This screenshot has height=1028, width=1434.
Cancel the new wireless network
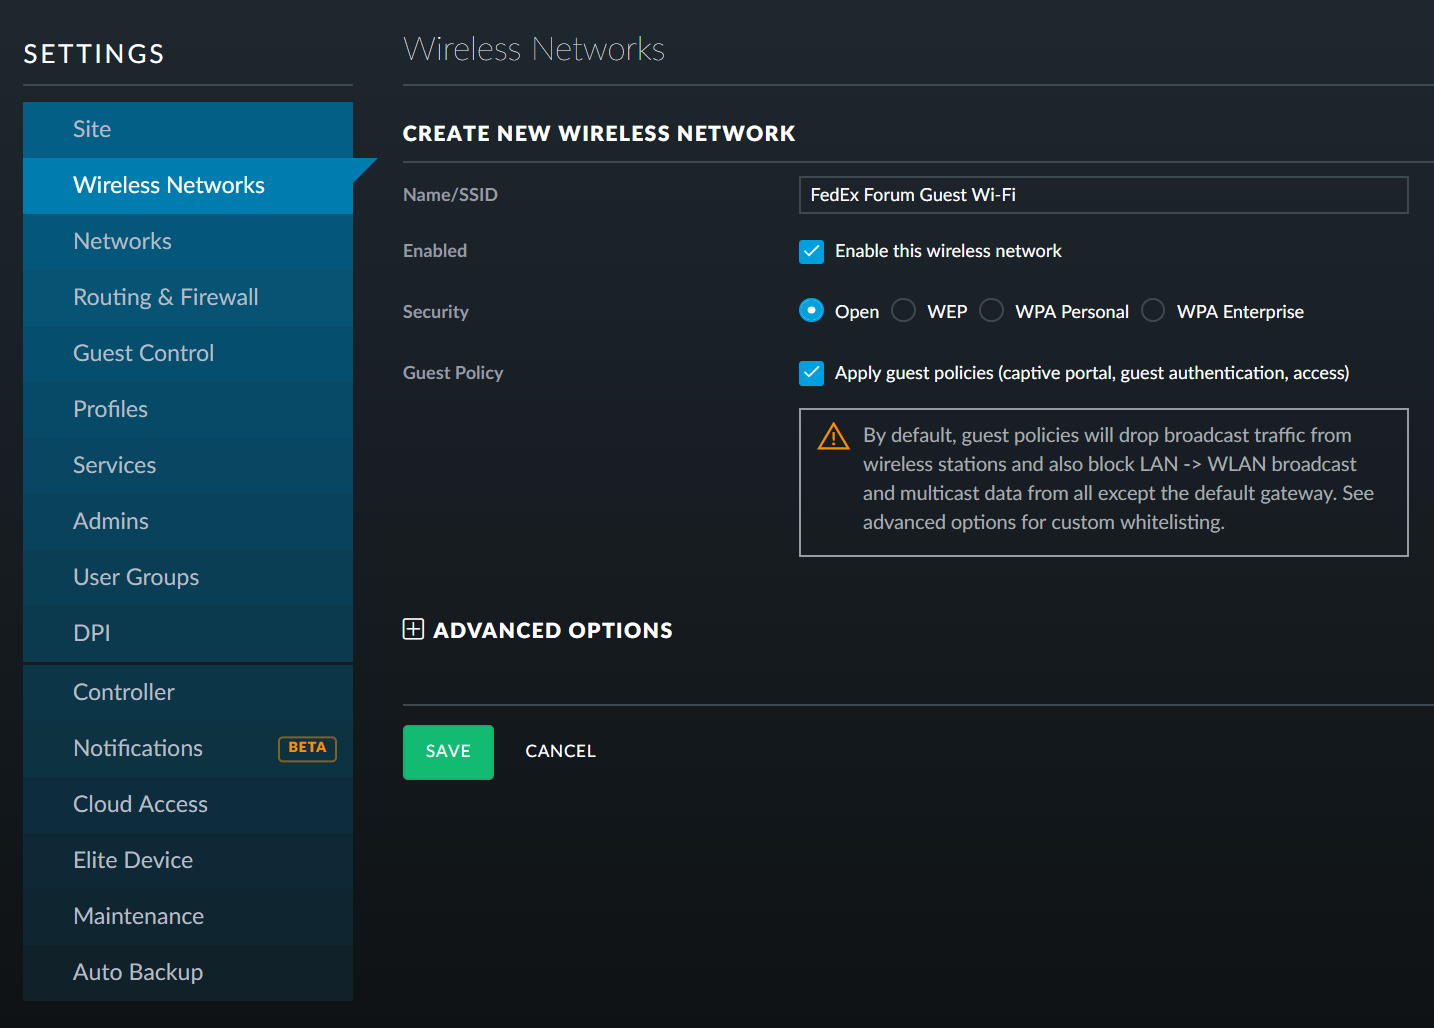(x=560, y=751)
